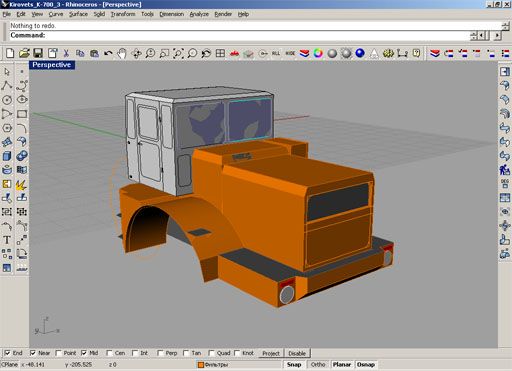Viewport: 512px width, 371px height.
Task: Enable the Perp osnap checkbox
Action: [160, 353]
